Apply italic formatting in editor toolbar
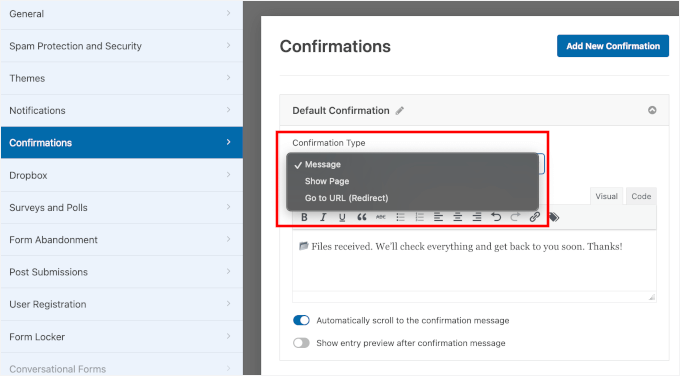Screen dimensions: 680x376 point(323,217)
